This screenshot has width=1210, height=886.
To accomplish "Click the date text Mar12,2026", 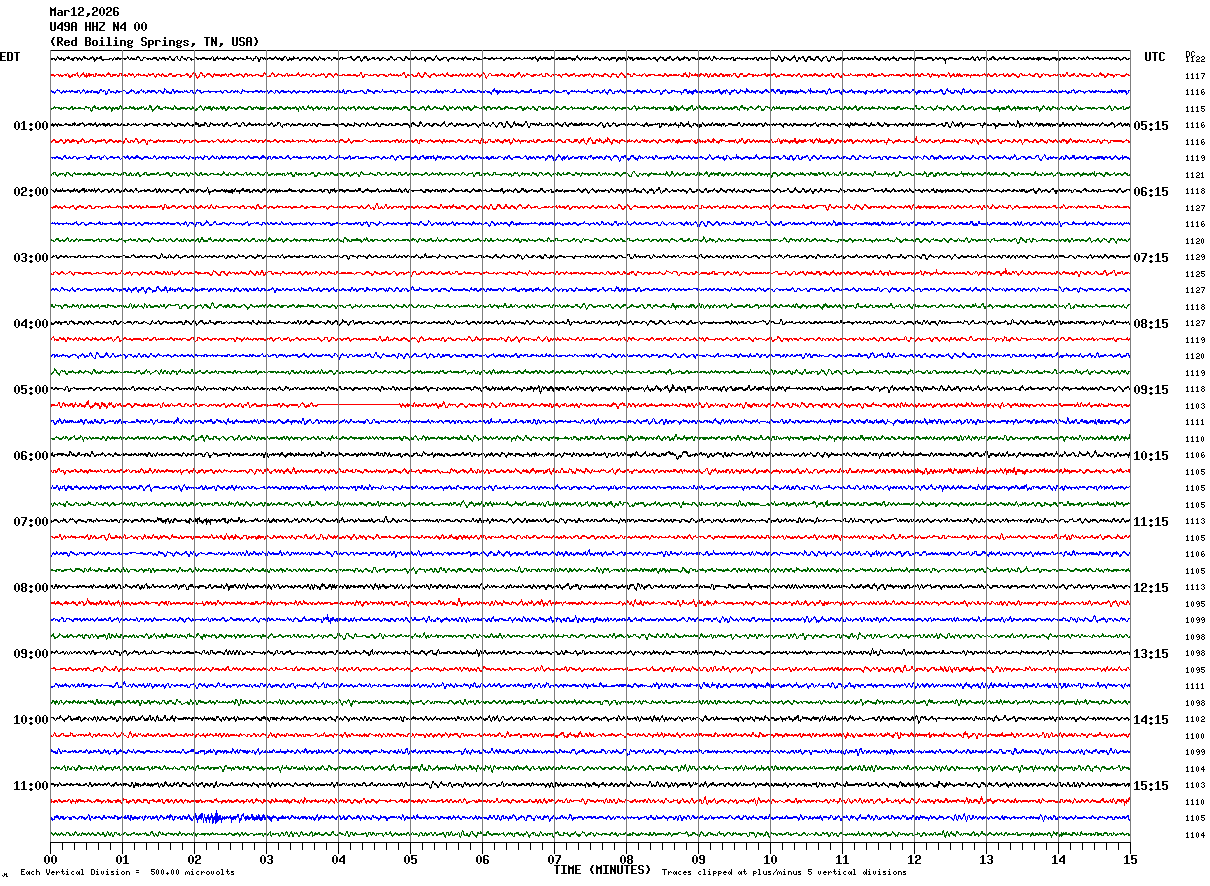I will point(84,12).
